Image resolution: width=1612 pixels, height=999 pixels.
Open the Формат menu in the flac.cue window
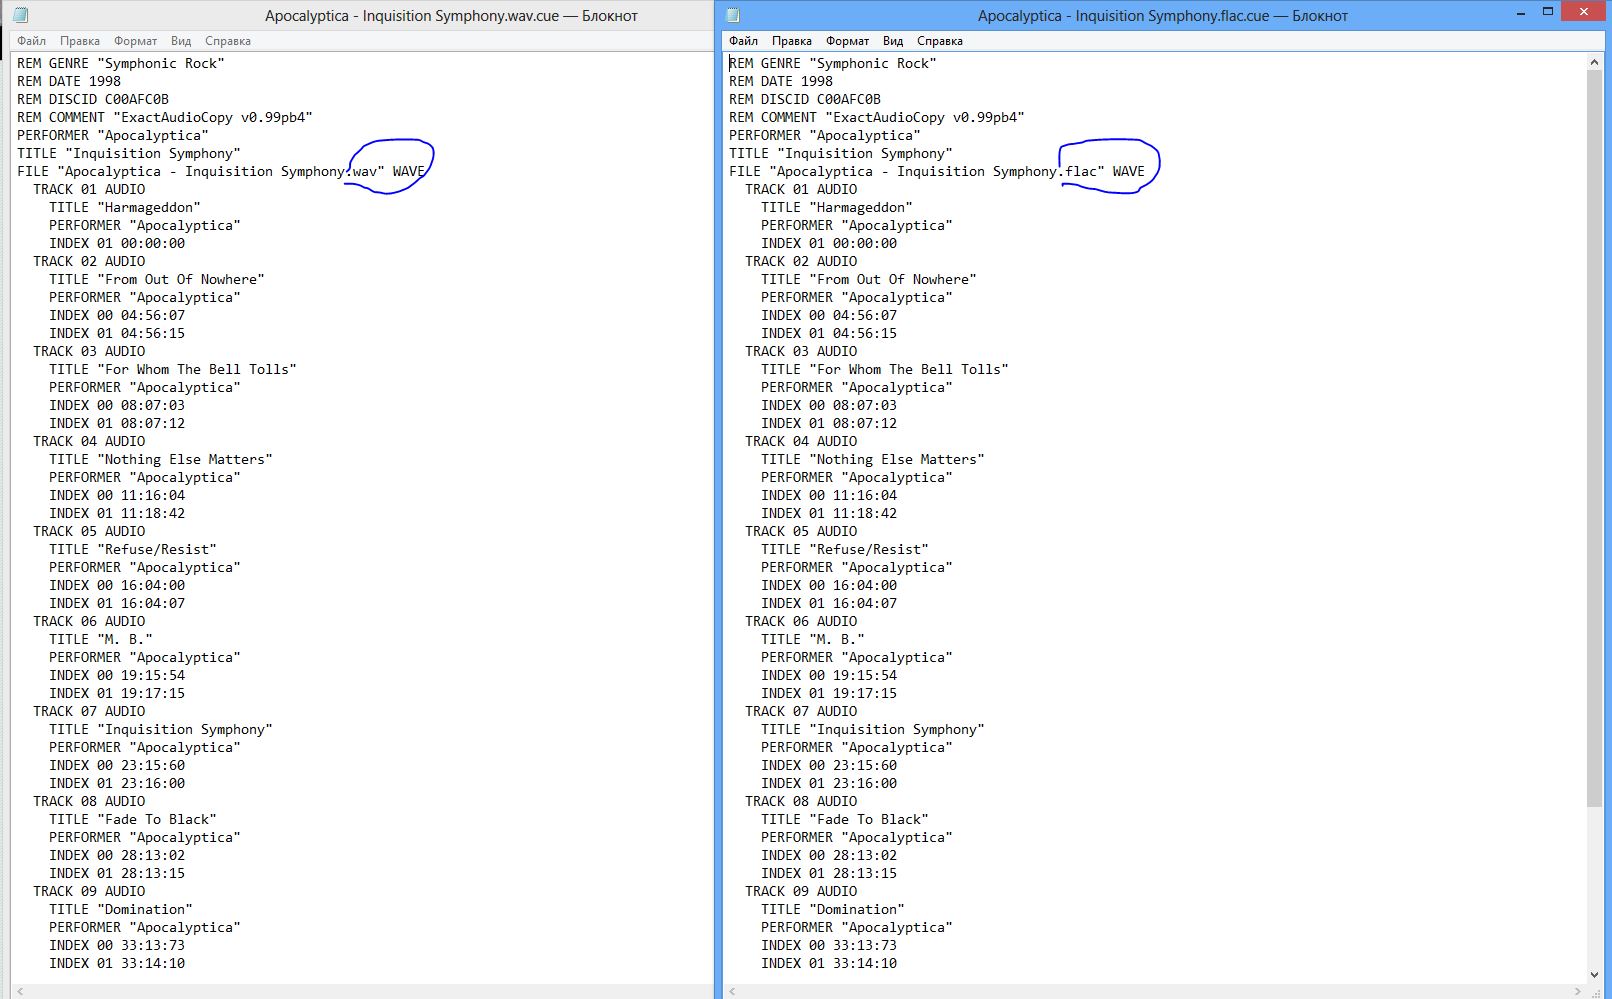848,41
